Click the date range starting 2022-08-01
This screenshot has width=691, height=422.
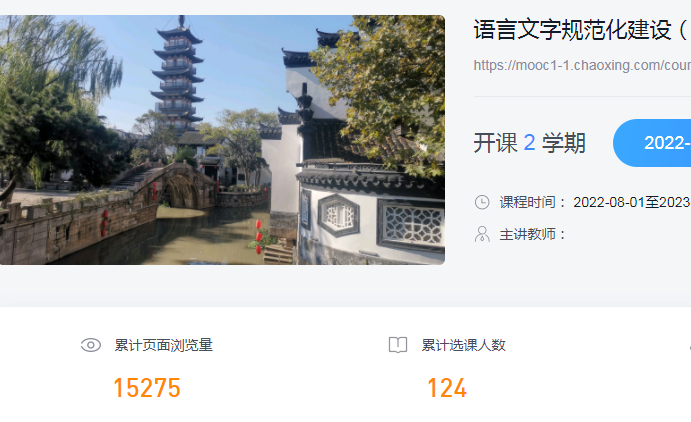[632, 202]
